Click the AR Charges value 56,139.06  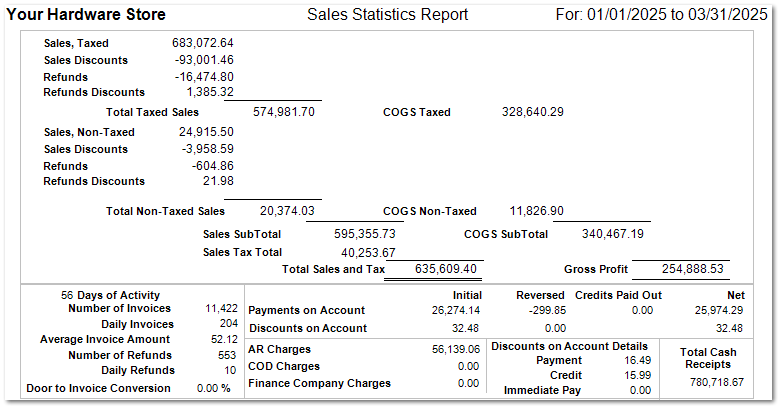tap(456, 349)
